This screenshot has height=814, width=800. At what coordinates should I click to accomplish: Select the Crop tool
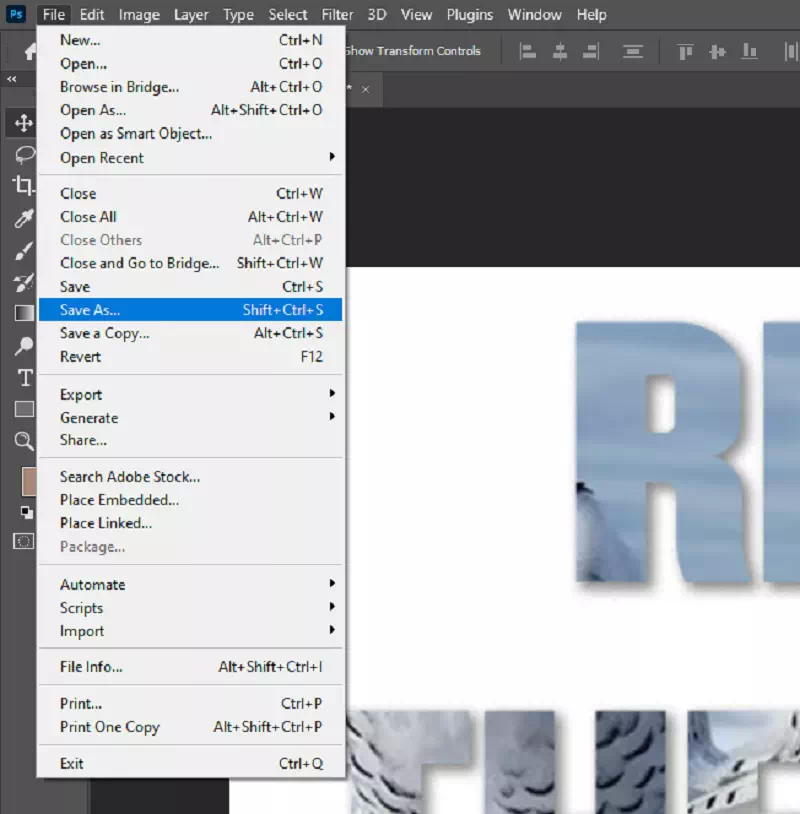pyautogui.click(x=23, y=185)
